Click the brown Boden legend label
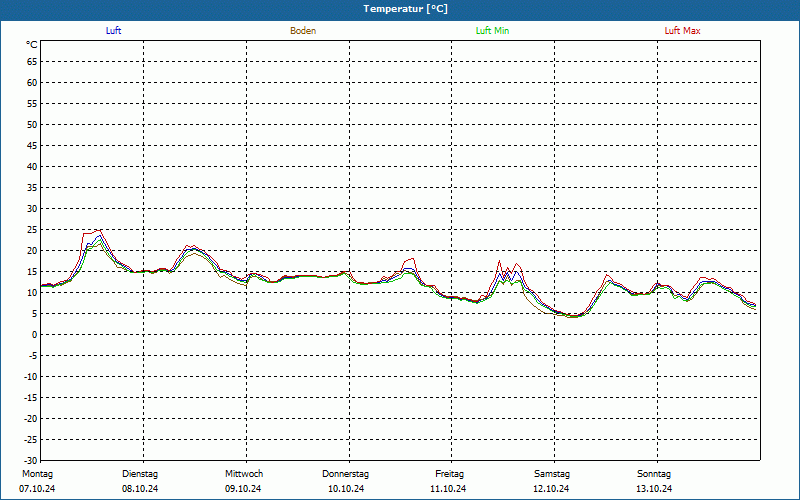Screen dimensions: 800x500 (303, 31)
